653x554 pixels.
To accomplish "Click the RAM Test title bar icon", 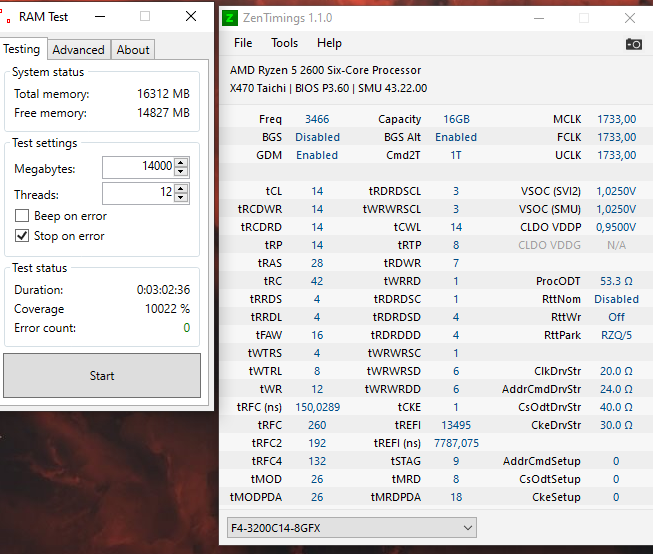I will [5, 17].
